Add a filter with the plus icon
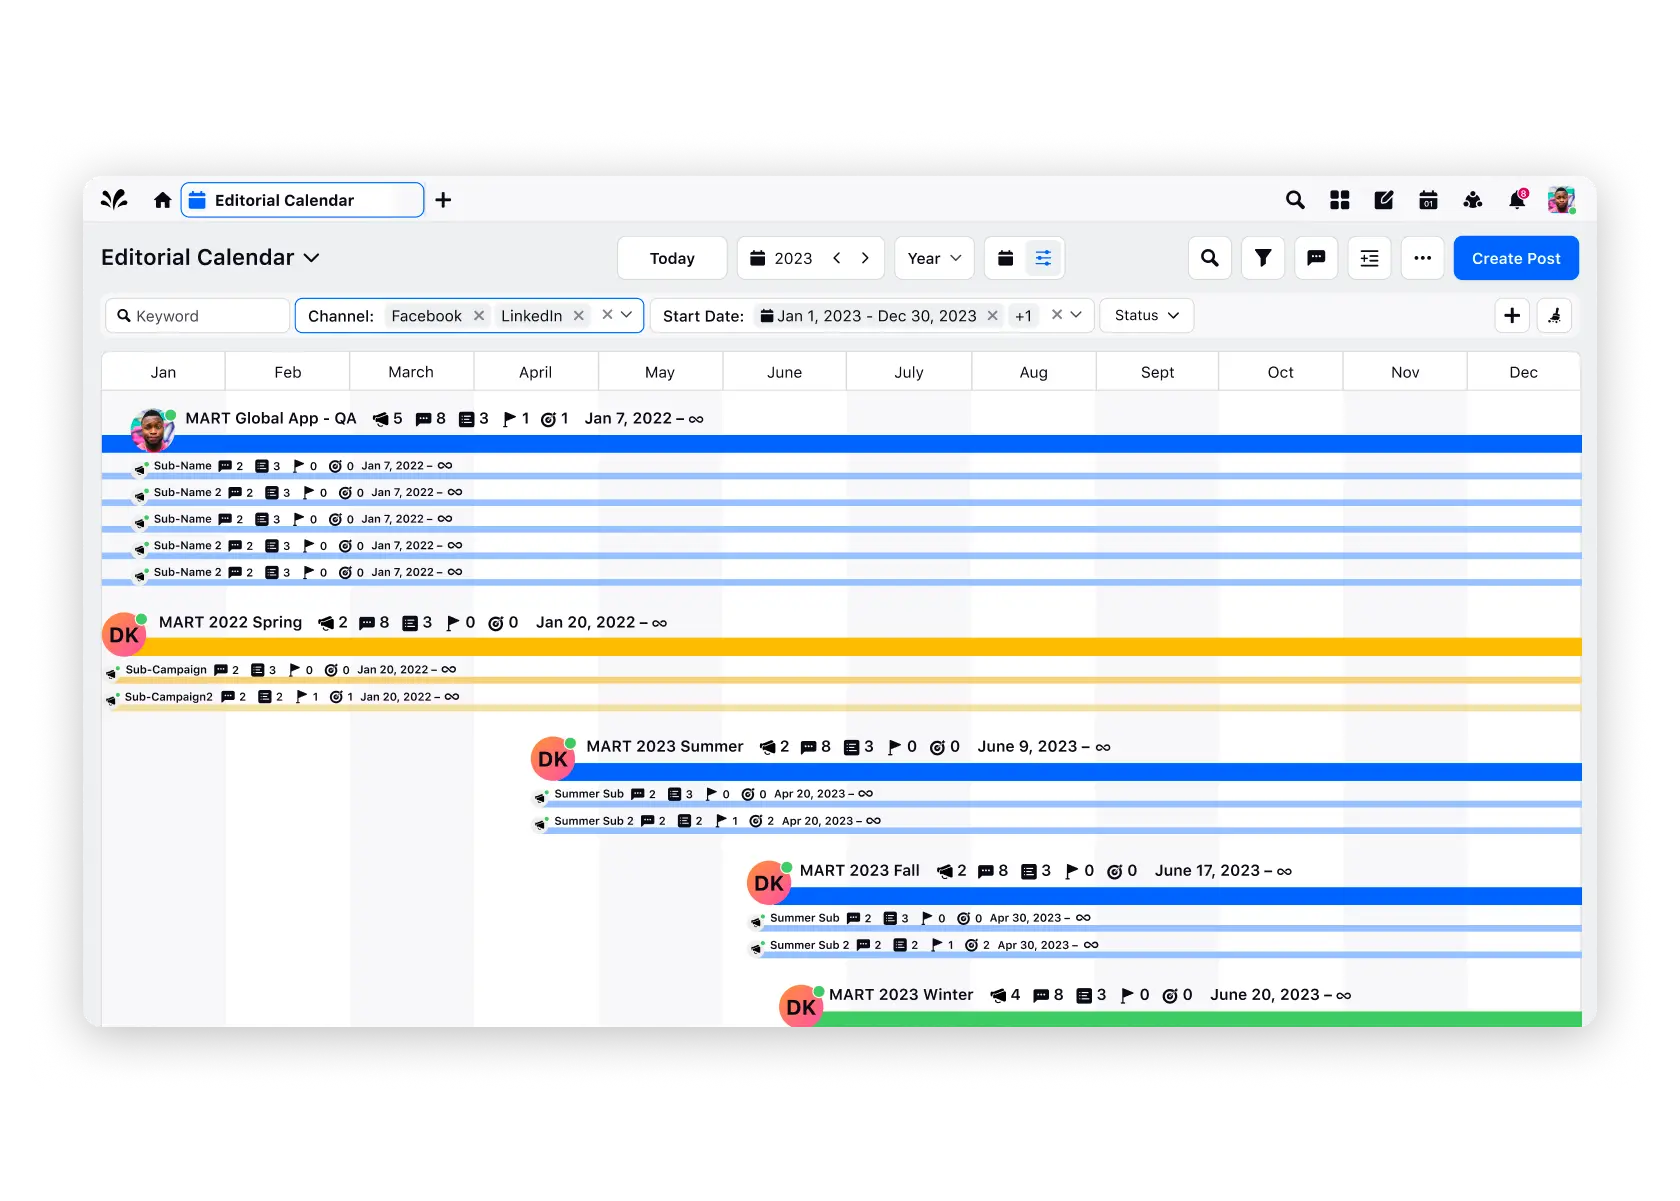Viewport: 1680px width, 1201px height. (x=1511, y=315)
